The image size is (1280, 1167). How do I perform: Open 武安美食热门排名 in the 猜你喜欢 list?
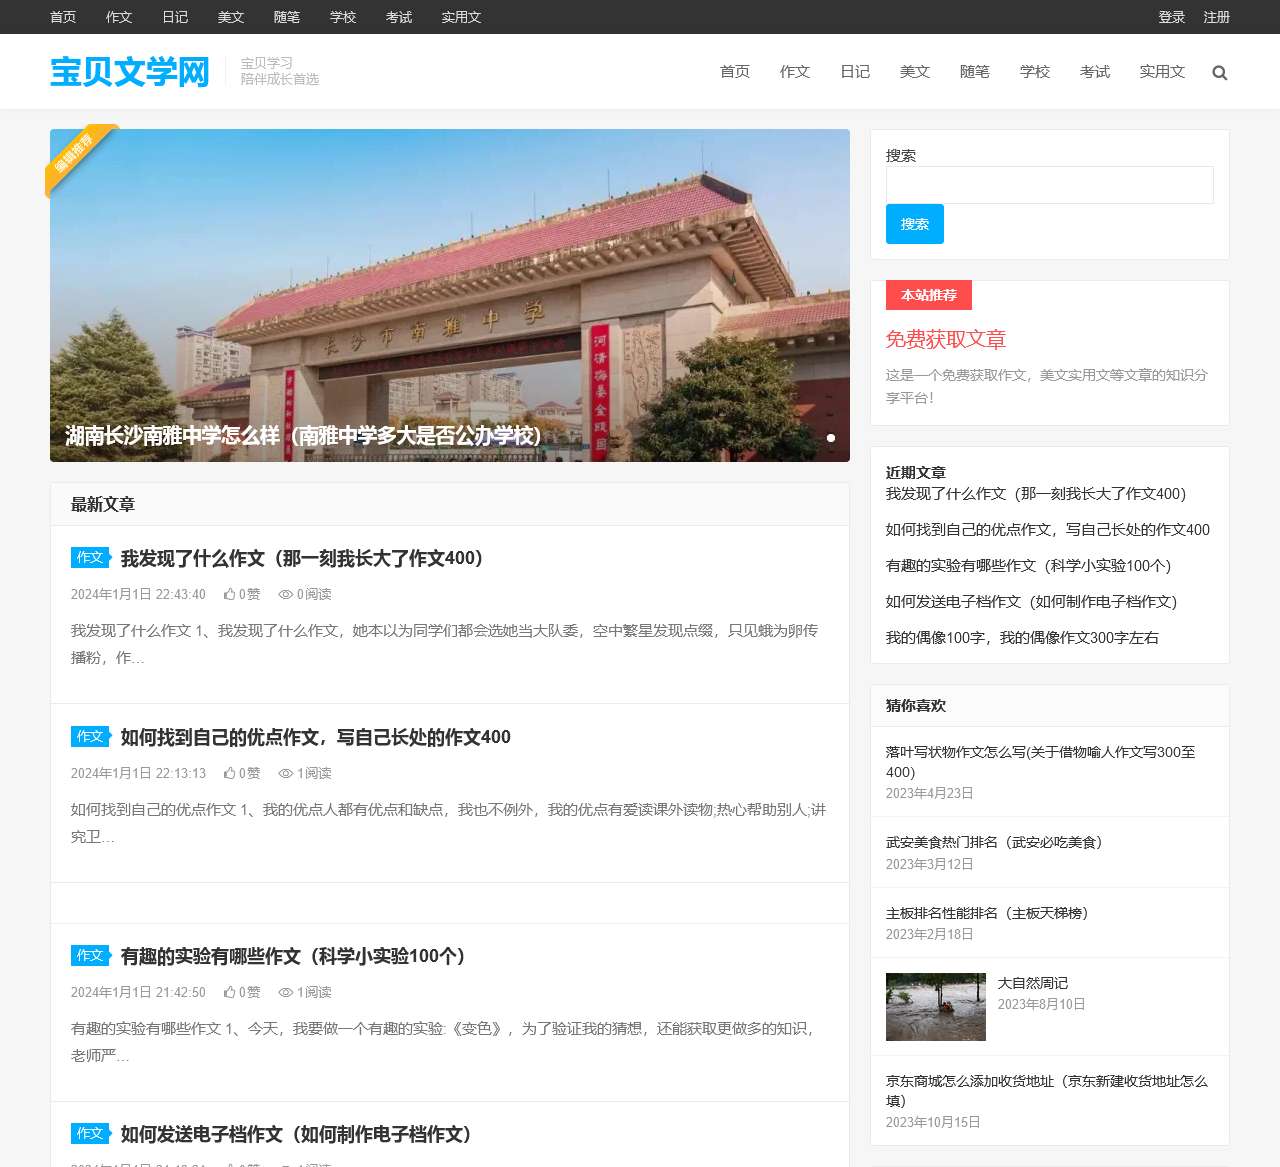click(x=993, y=842)
